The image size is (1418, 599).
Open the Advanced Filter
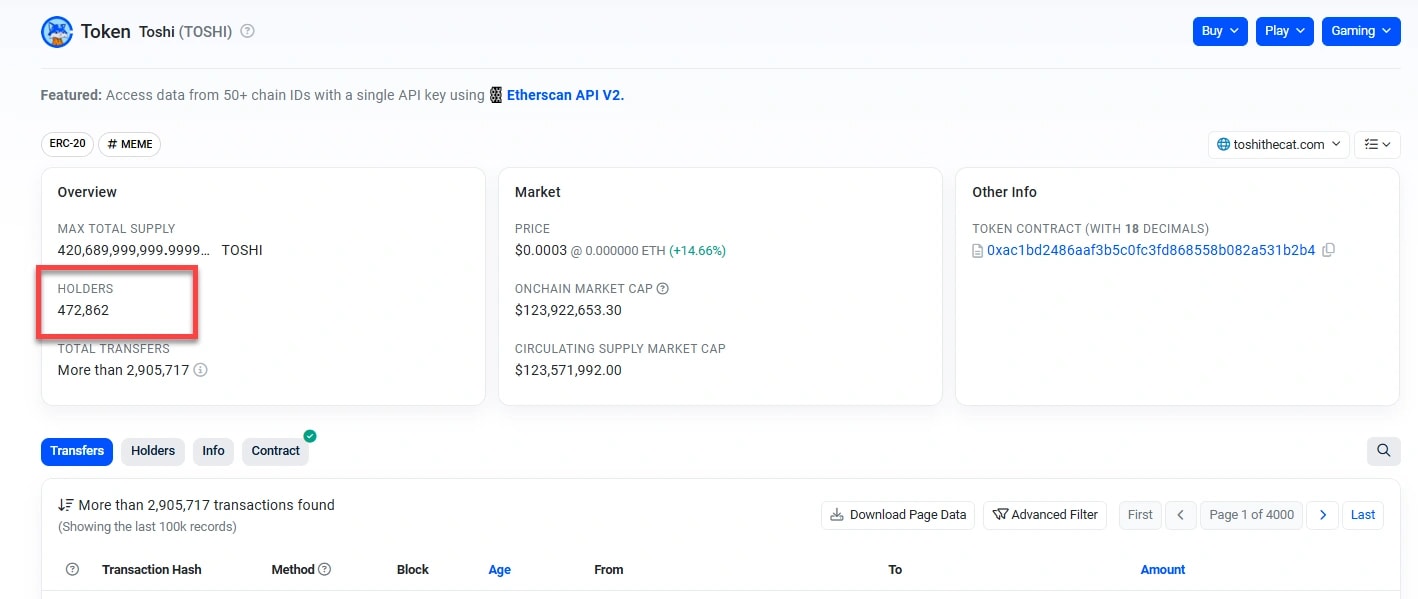point(1044,514)
